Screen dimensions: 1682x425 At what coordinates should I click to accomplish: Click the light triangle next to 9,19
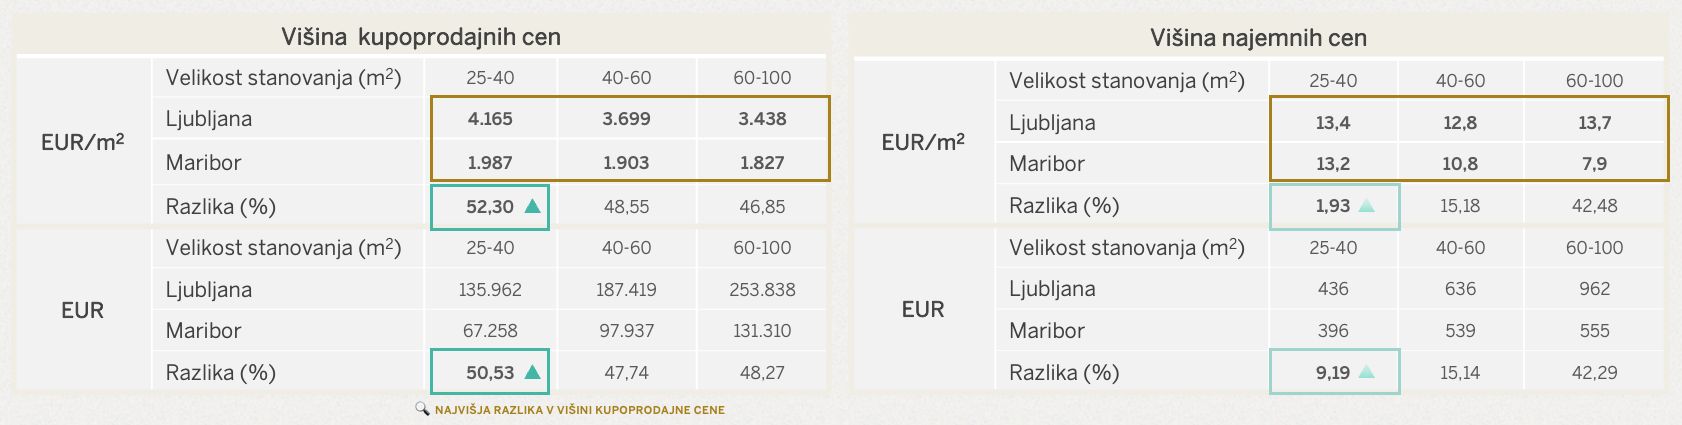tap(1367, 372)
